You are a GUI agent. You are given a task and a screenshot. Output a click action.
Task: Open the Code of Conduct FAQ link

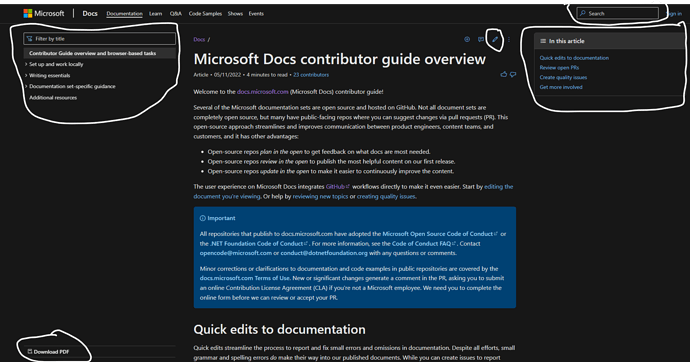tap(424, 244)
